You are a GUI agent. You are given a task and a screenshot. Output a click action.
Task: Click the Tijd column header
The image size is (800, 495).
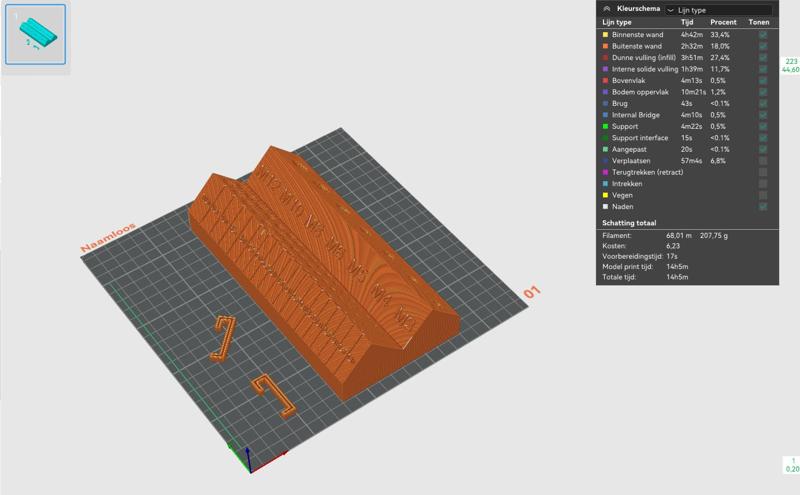[x=687, y=22]
